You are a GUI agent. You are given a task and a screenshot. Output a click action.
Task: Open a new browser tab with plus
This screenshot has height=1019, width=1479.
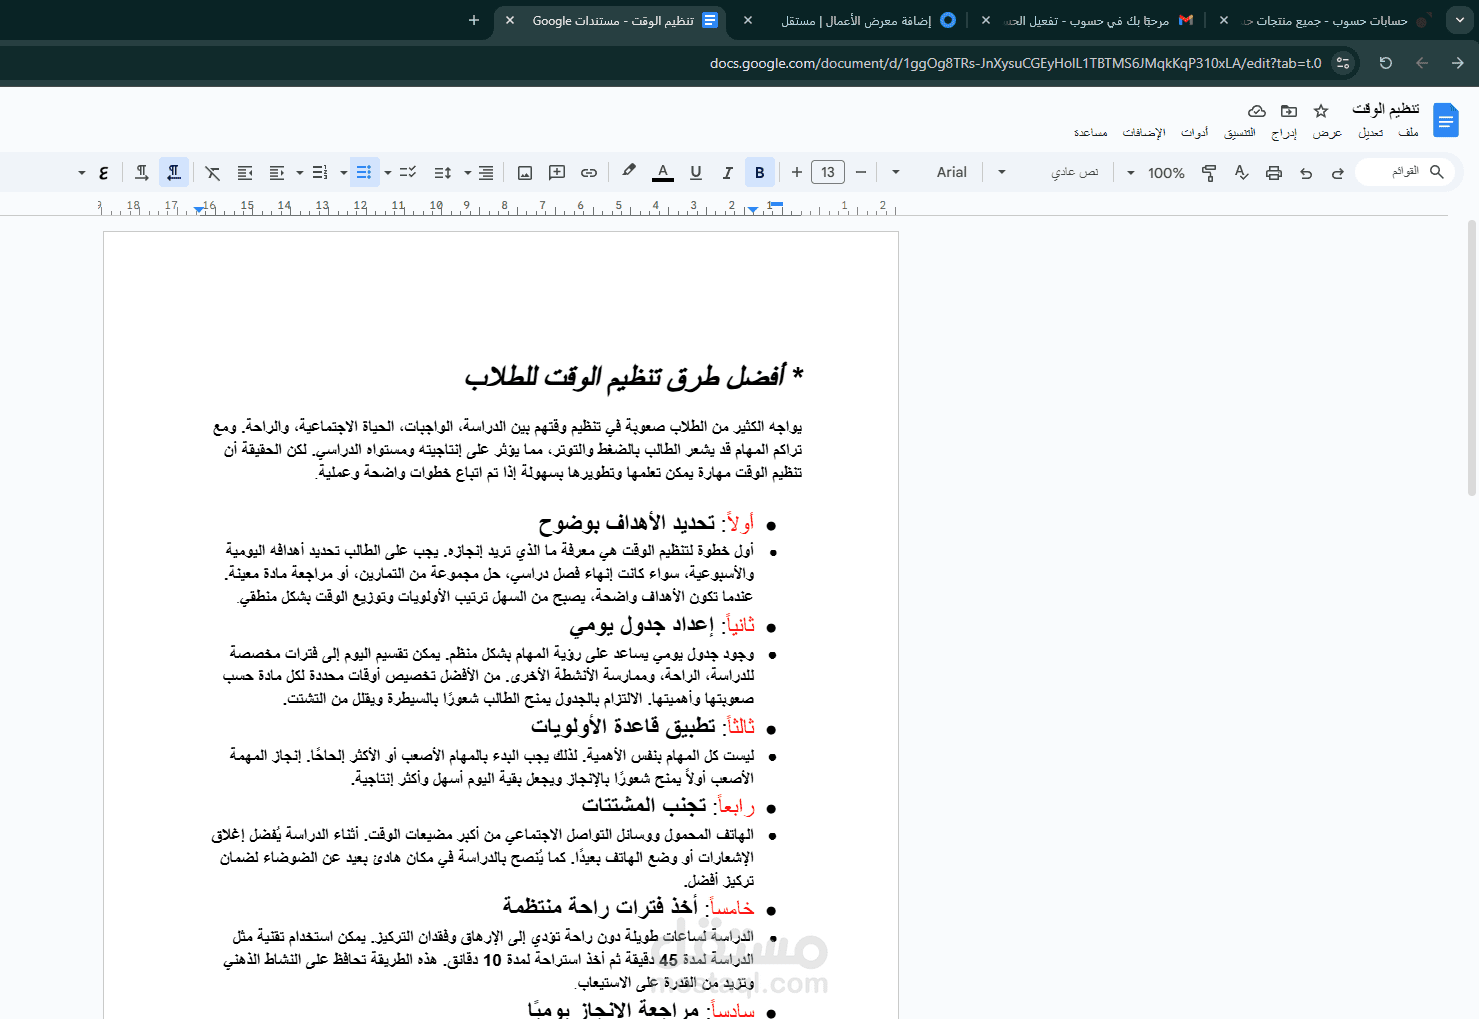click(474, 20)
